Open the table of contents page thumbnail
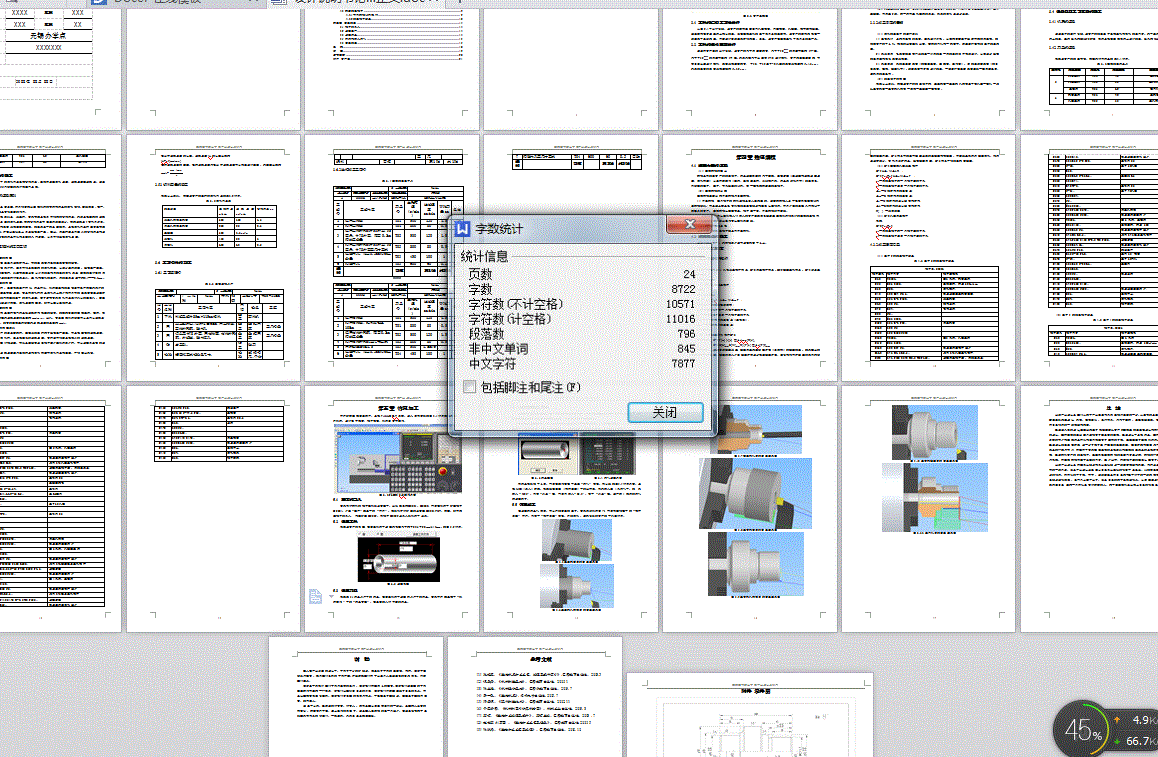Viewport: 1158px width, 757px height. tap(391, 69)
